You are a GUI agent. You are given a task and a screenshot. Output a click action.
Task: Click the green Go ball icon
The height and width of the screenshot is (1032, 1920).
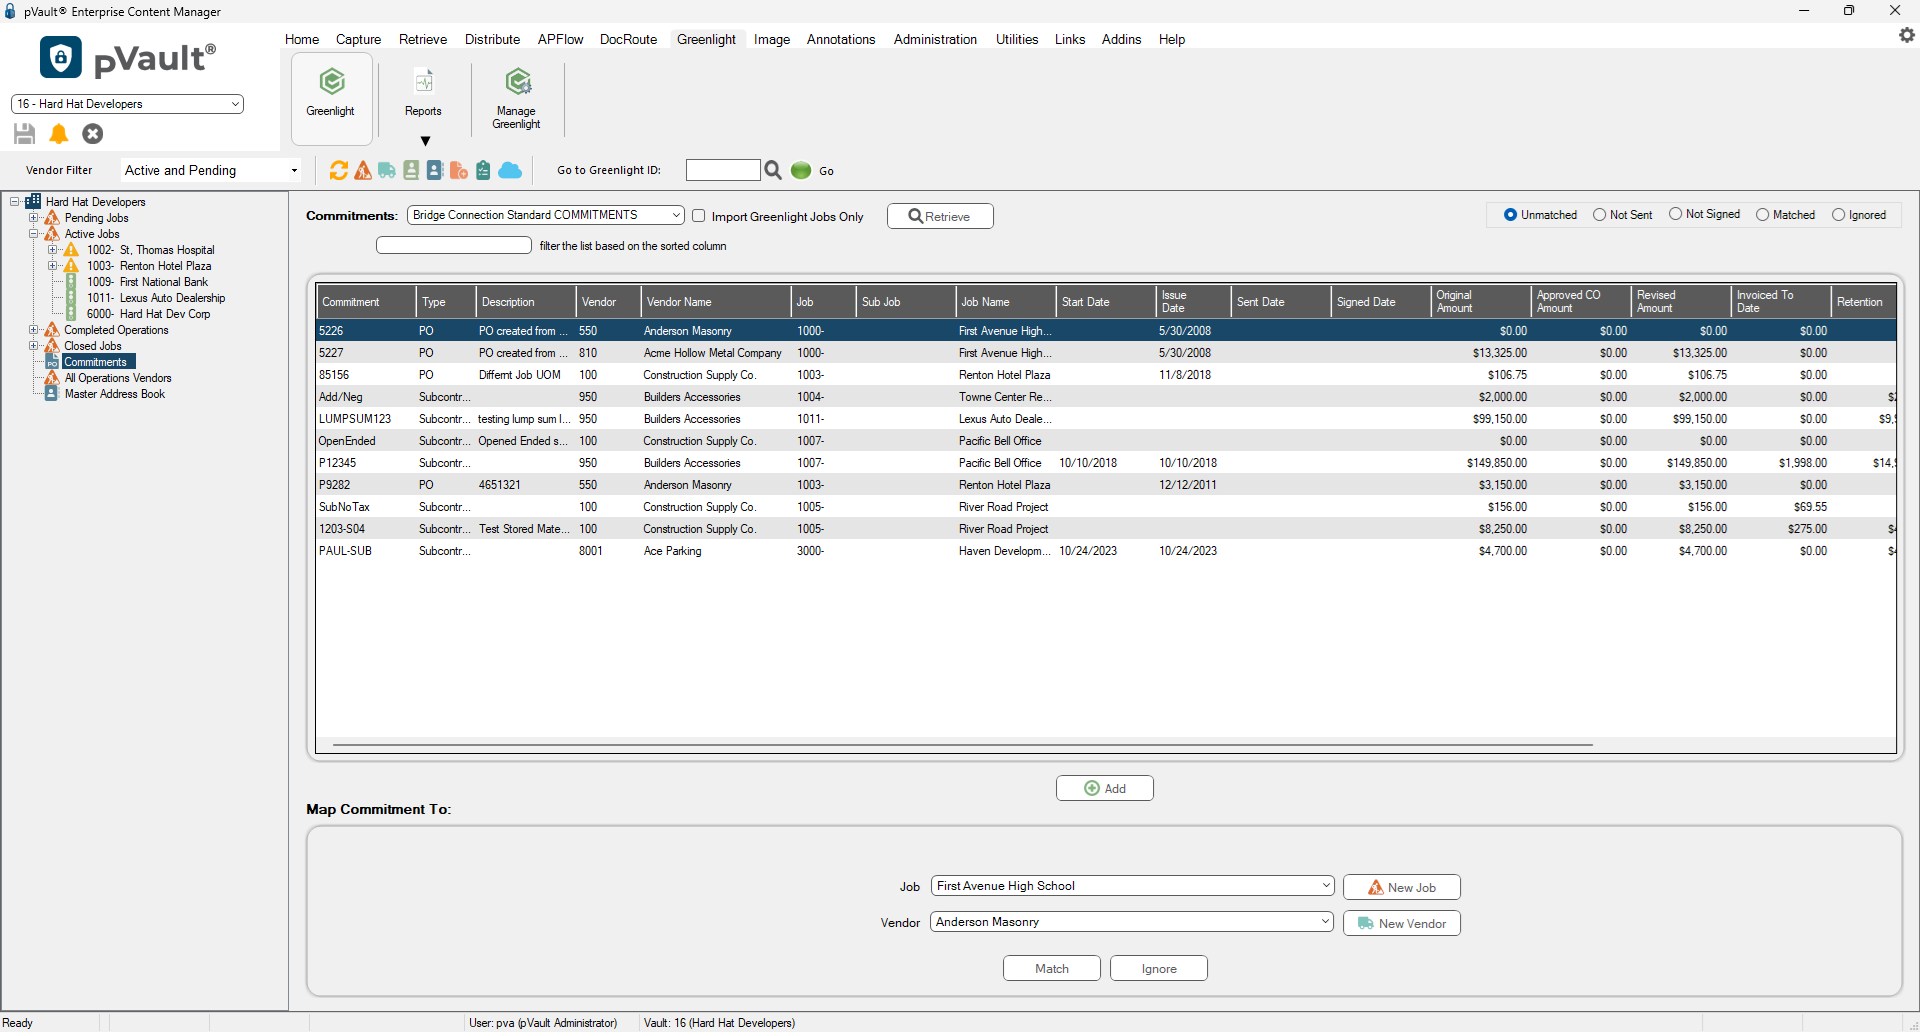pyautogui.click(x=801, y=171)
